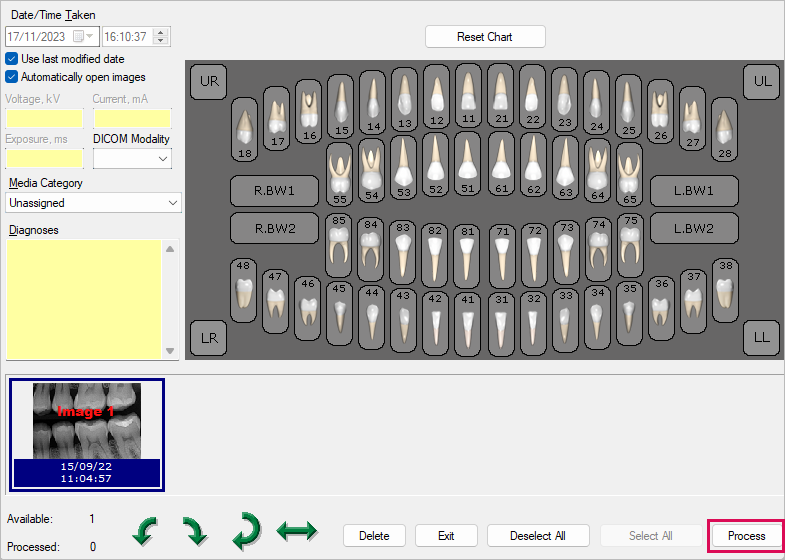This screenshot has height=560, width=785.
Task: Select tooth 38 on the chart
Action: click(x=725, y=290)
